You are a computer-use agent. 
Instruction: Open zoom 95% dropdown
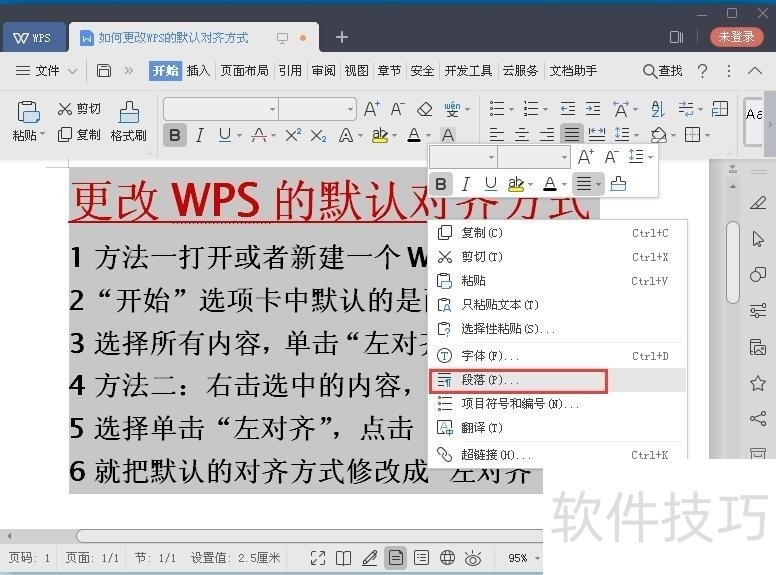(x=537, y=558)
